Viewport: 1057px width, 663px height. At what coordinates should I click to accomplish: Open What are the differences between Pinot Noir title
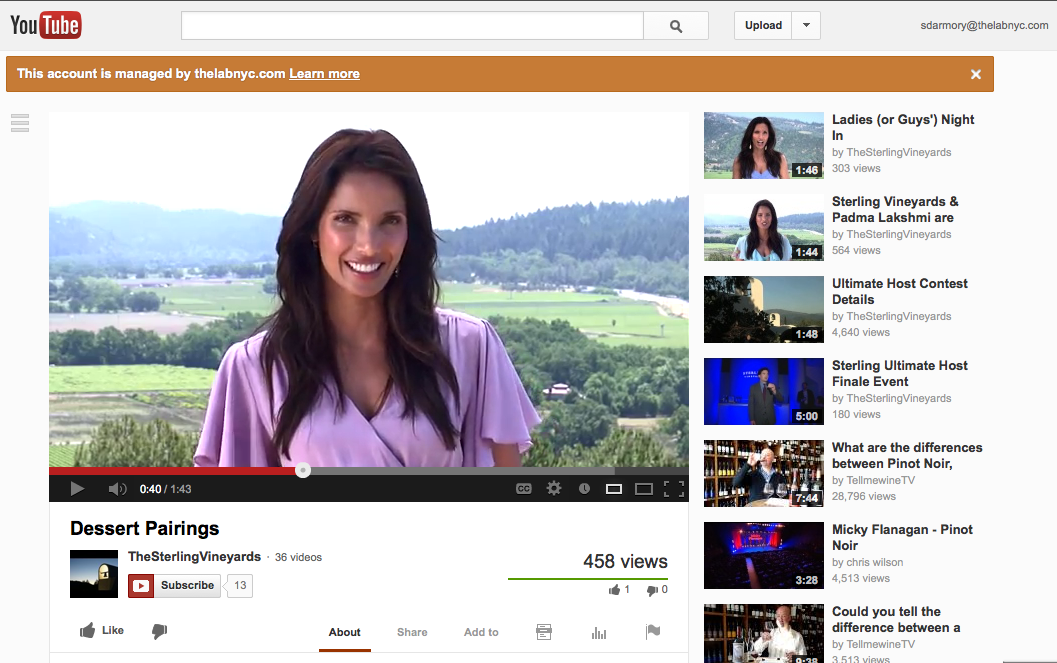907,455
